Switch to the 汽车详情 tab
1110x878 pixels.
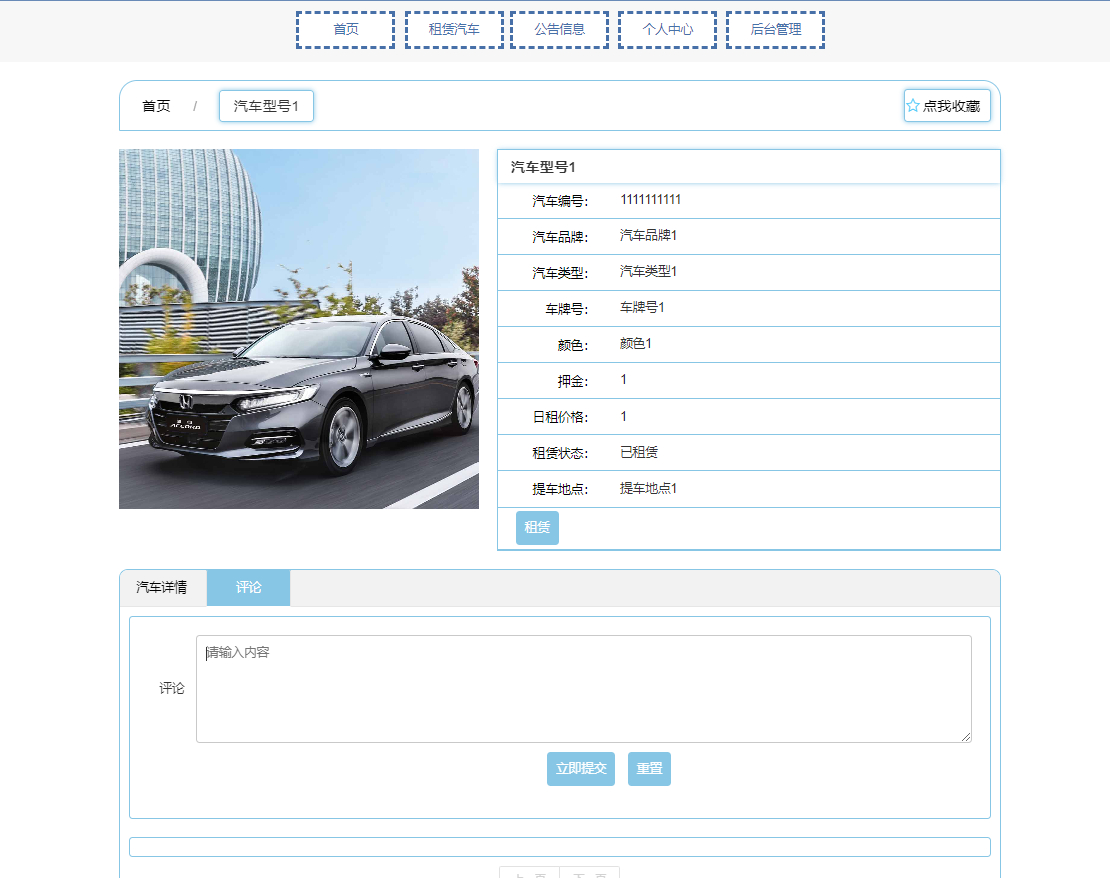(162, 587)
